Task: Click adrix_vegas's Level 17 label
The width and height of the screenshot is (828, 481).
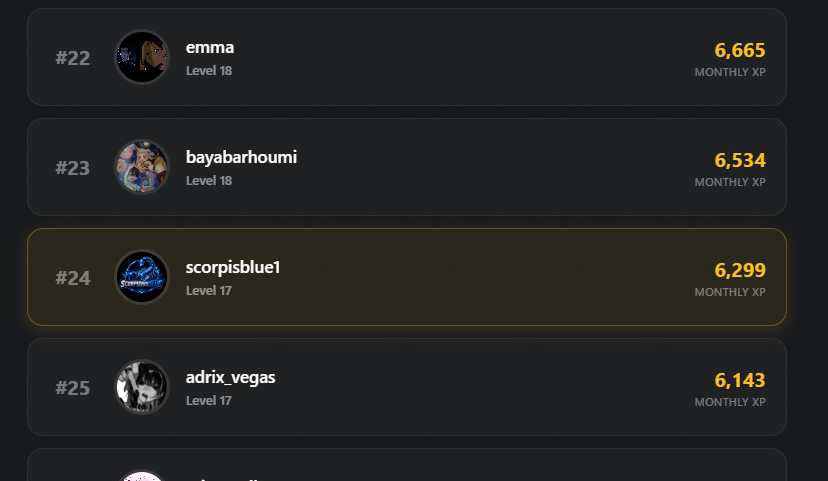Action: click(x=209, y=401)
